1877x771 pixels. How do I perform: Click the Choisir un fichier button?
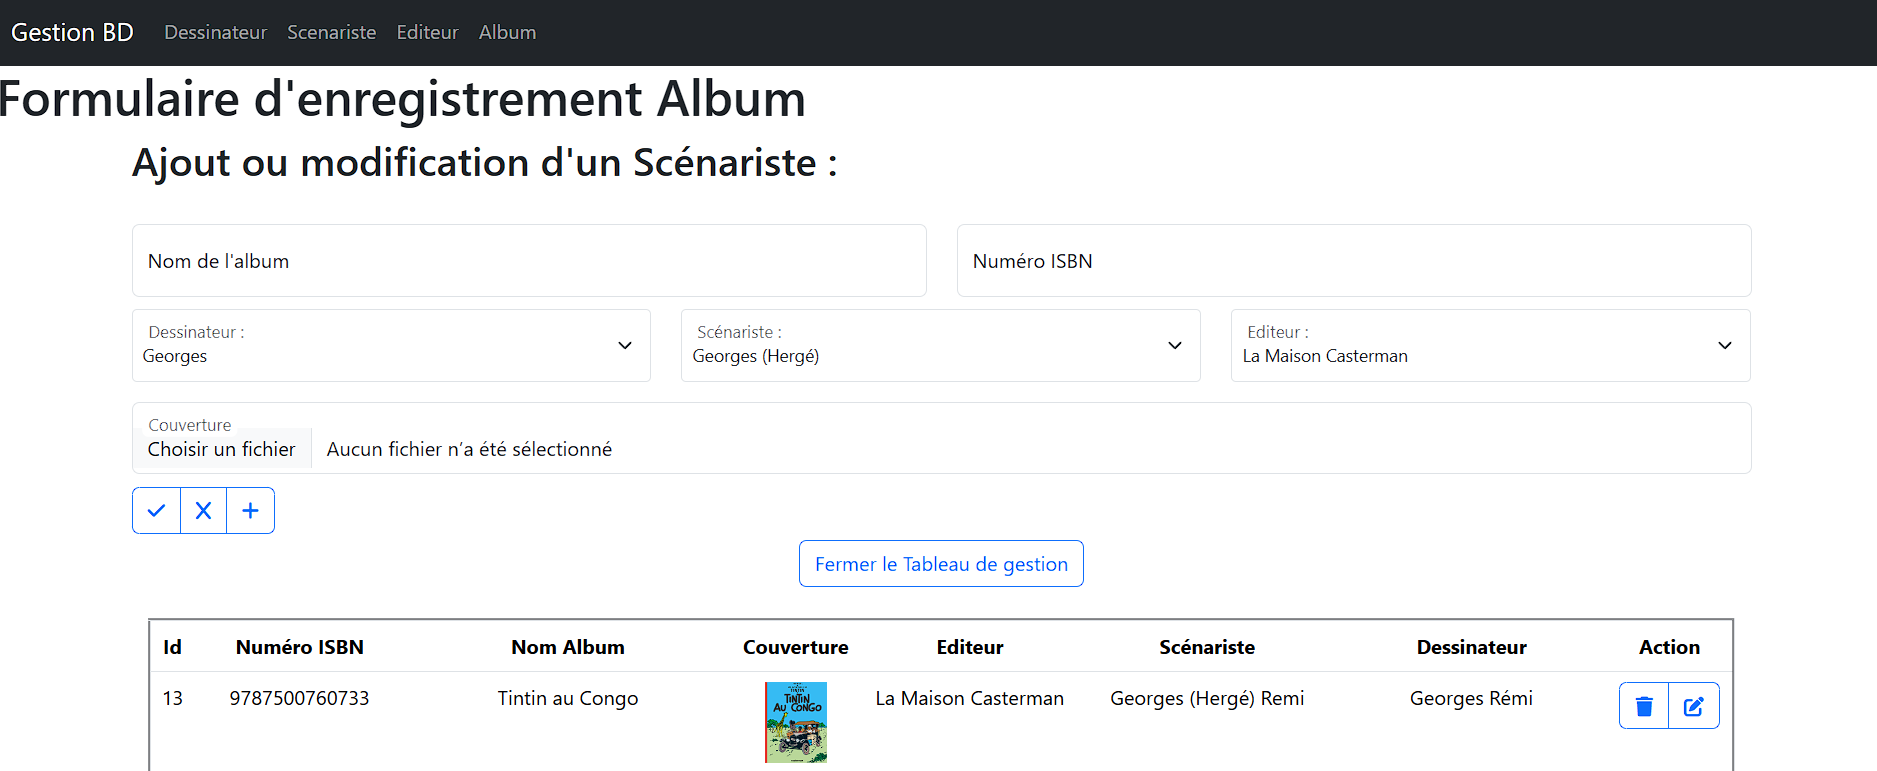[x=221, y=449]
